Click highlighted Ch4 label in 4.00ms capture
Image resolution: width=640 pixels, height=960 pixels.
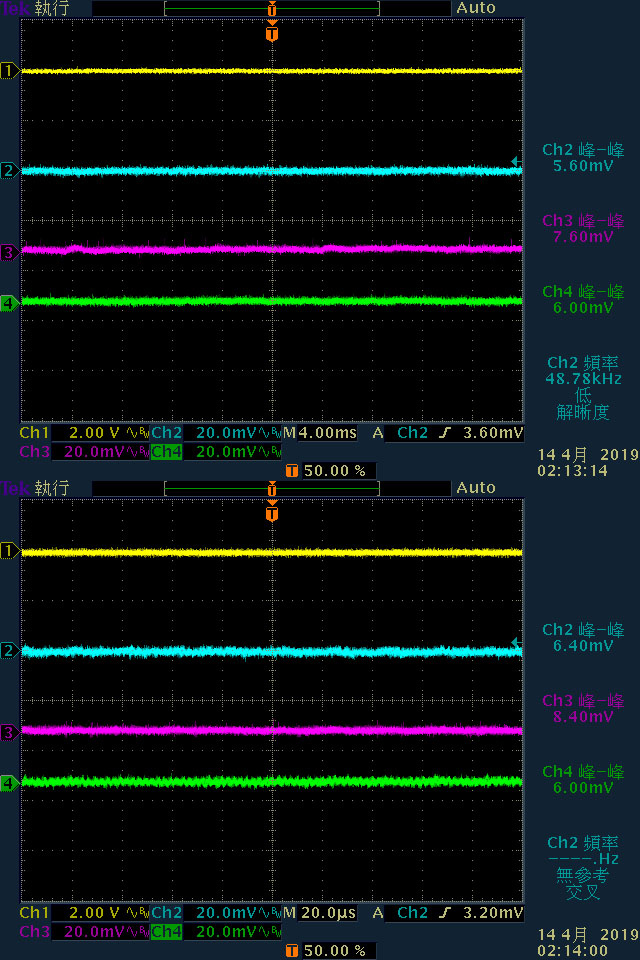coord(166,452)
